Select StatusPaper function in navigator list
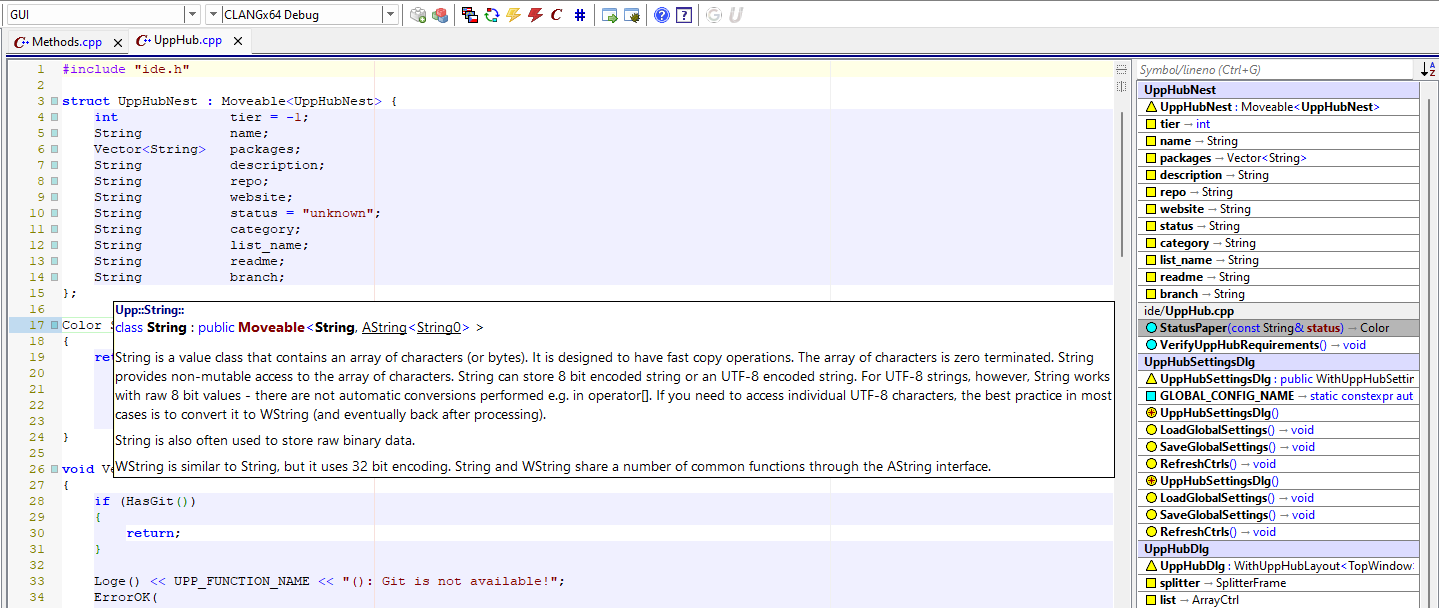Screen dimensions: 1439x608 (1250, 328)
